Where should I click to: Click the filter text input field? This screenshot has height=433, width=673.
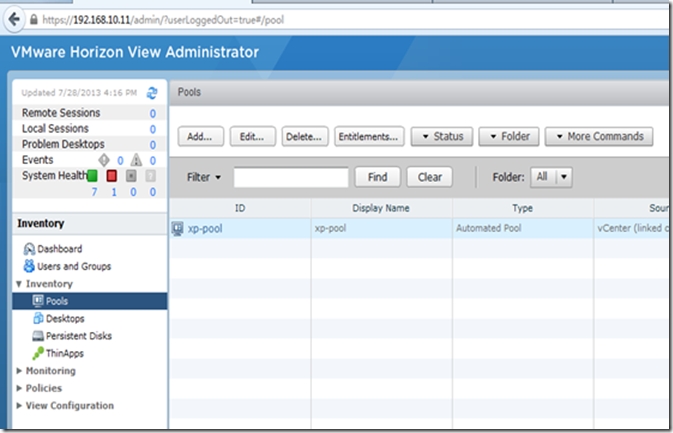coord(291,177)
